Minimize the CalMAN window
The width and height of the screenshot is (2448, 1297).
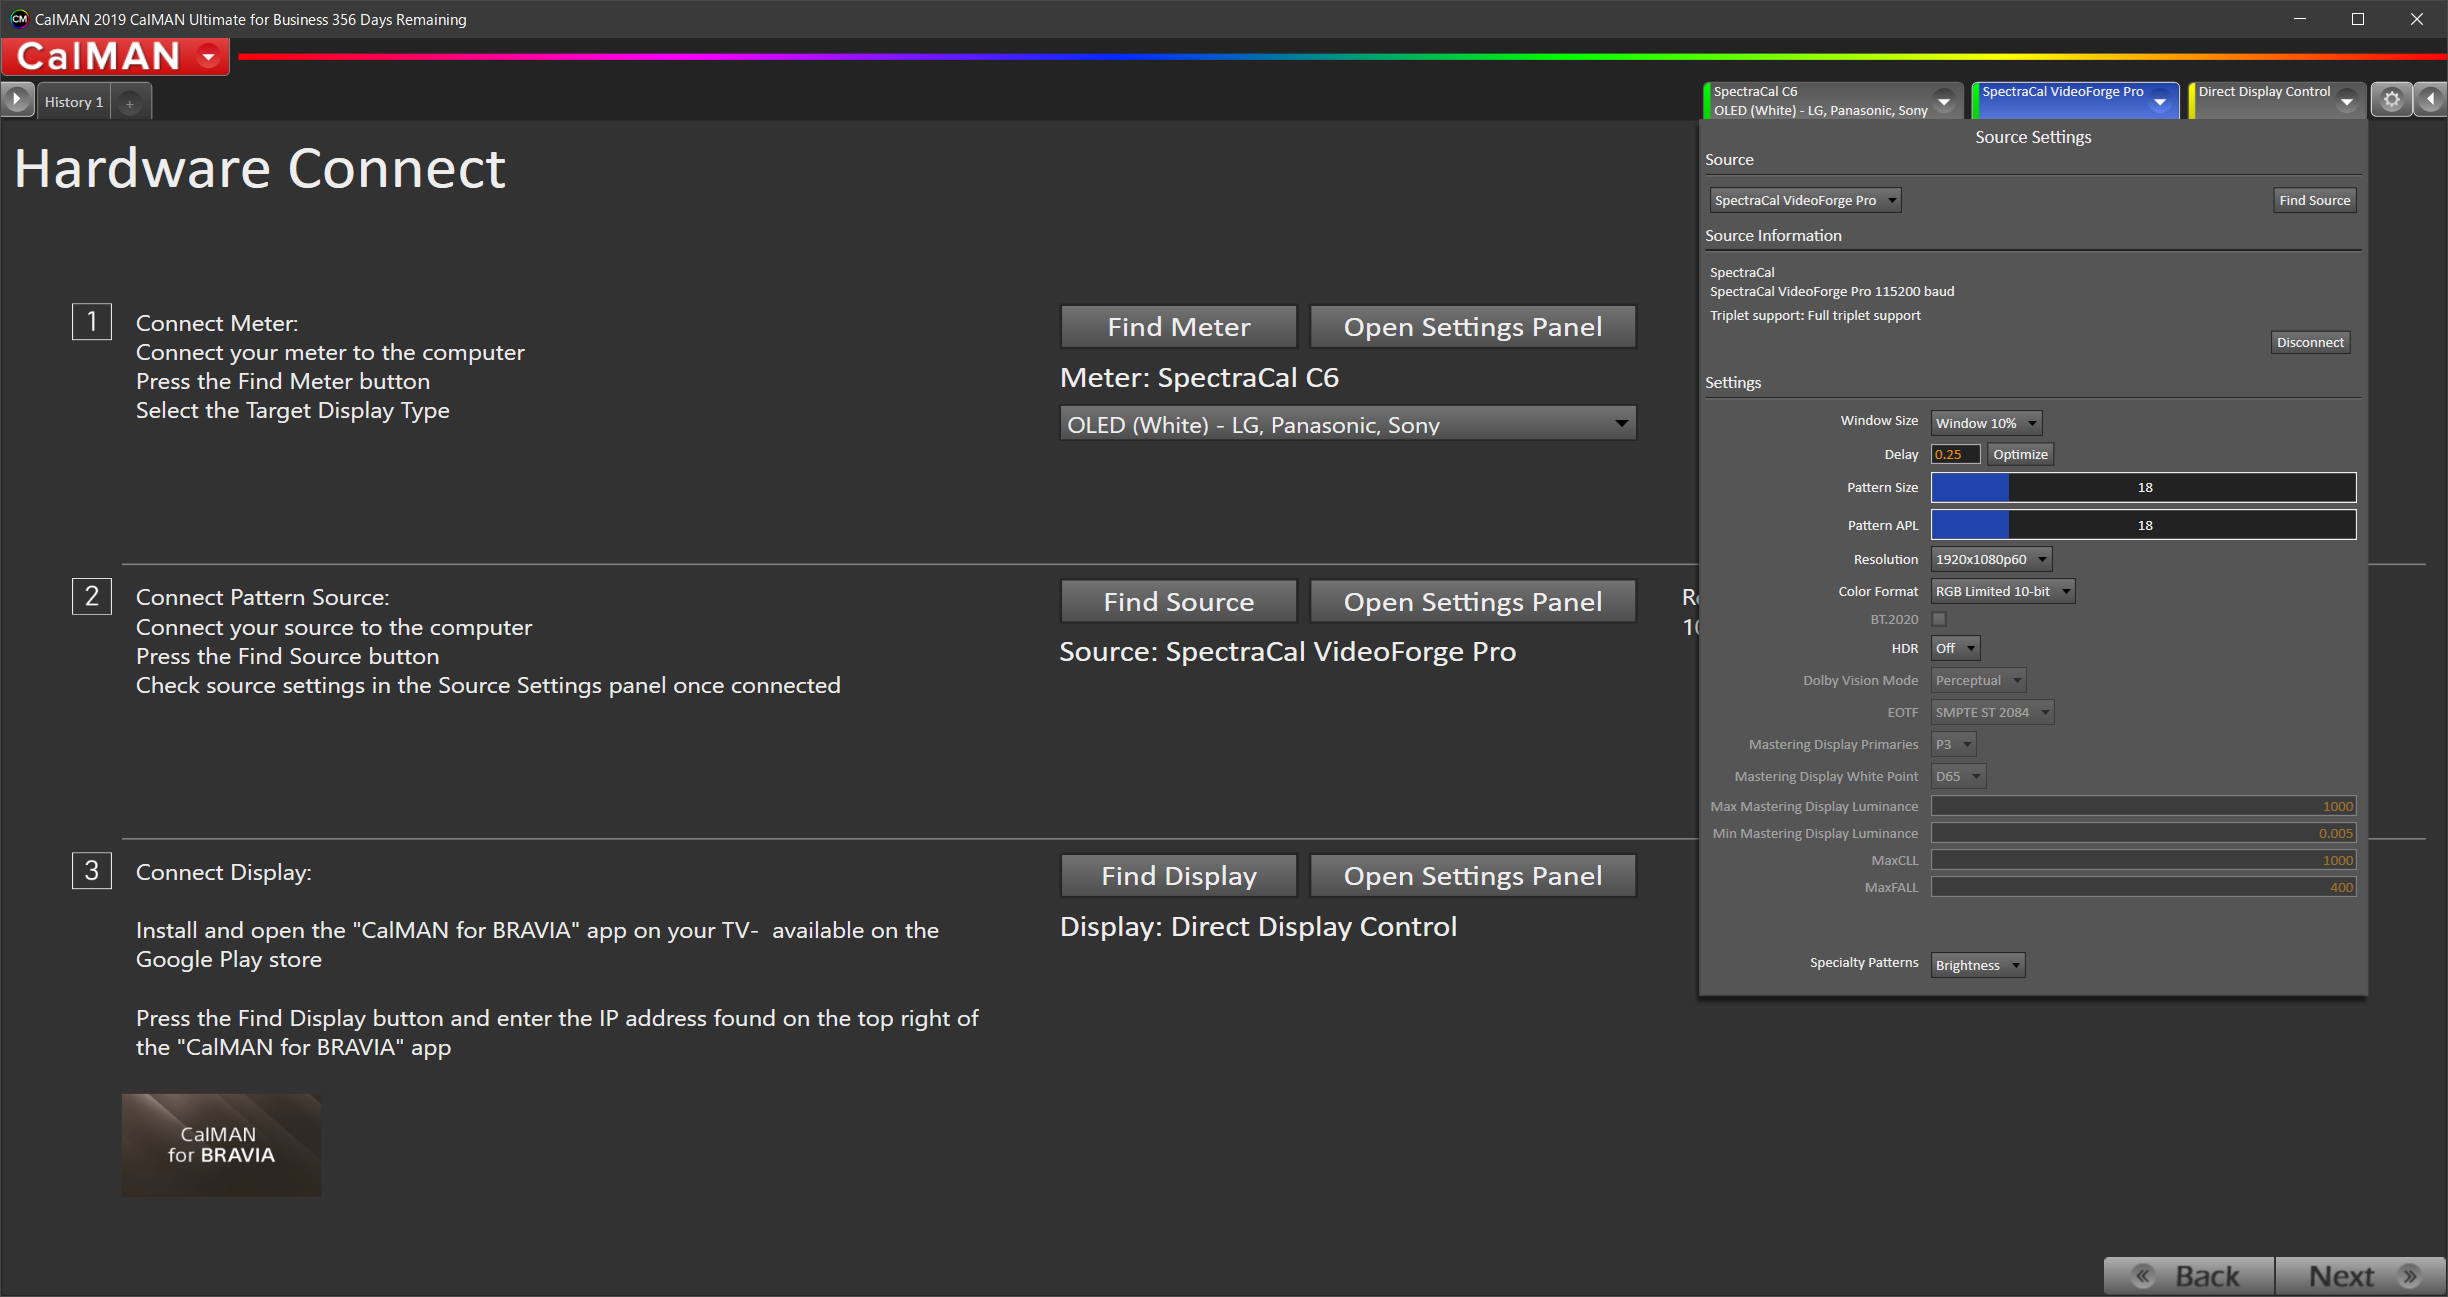(x=2299, y=19)
